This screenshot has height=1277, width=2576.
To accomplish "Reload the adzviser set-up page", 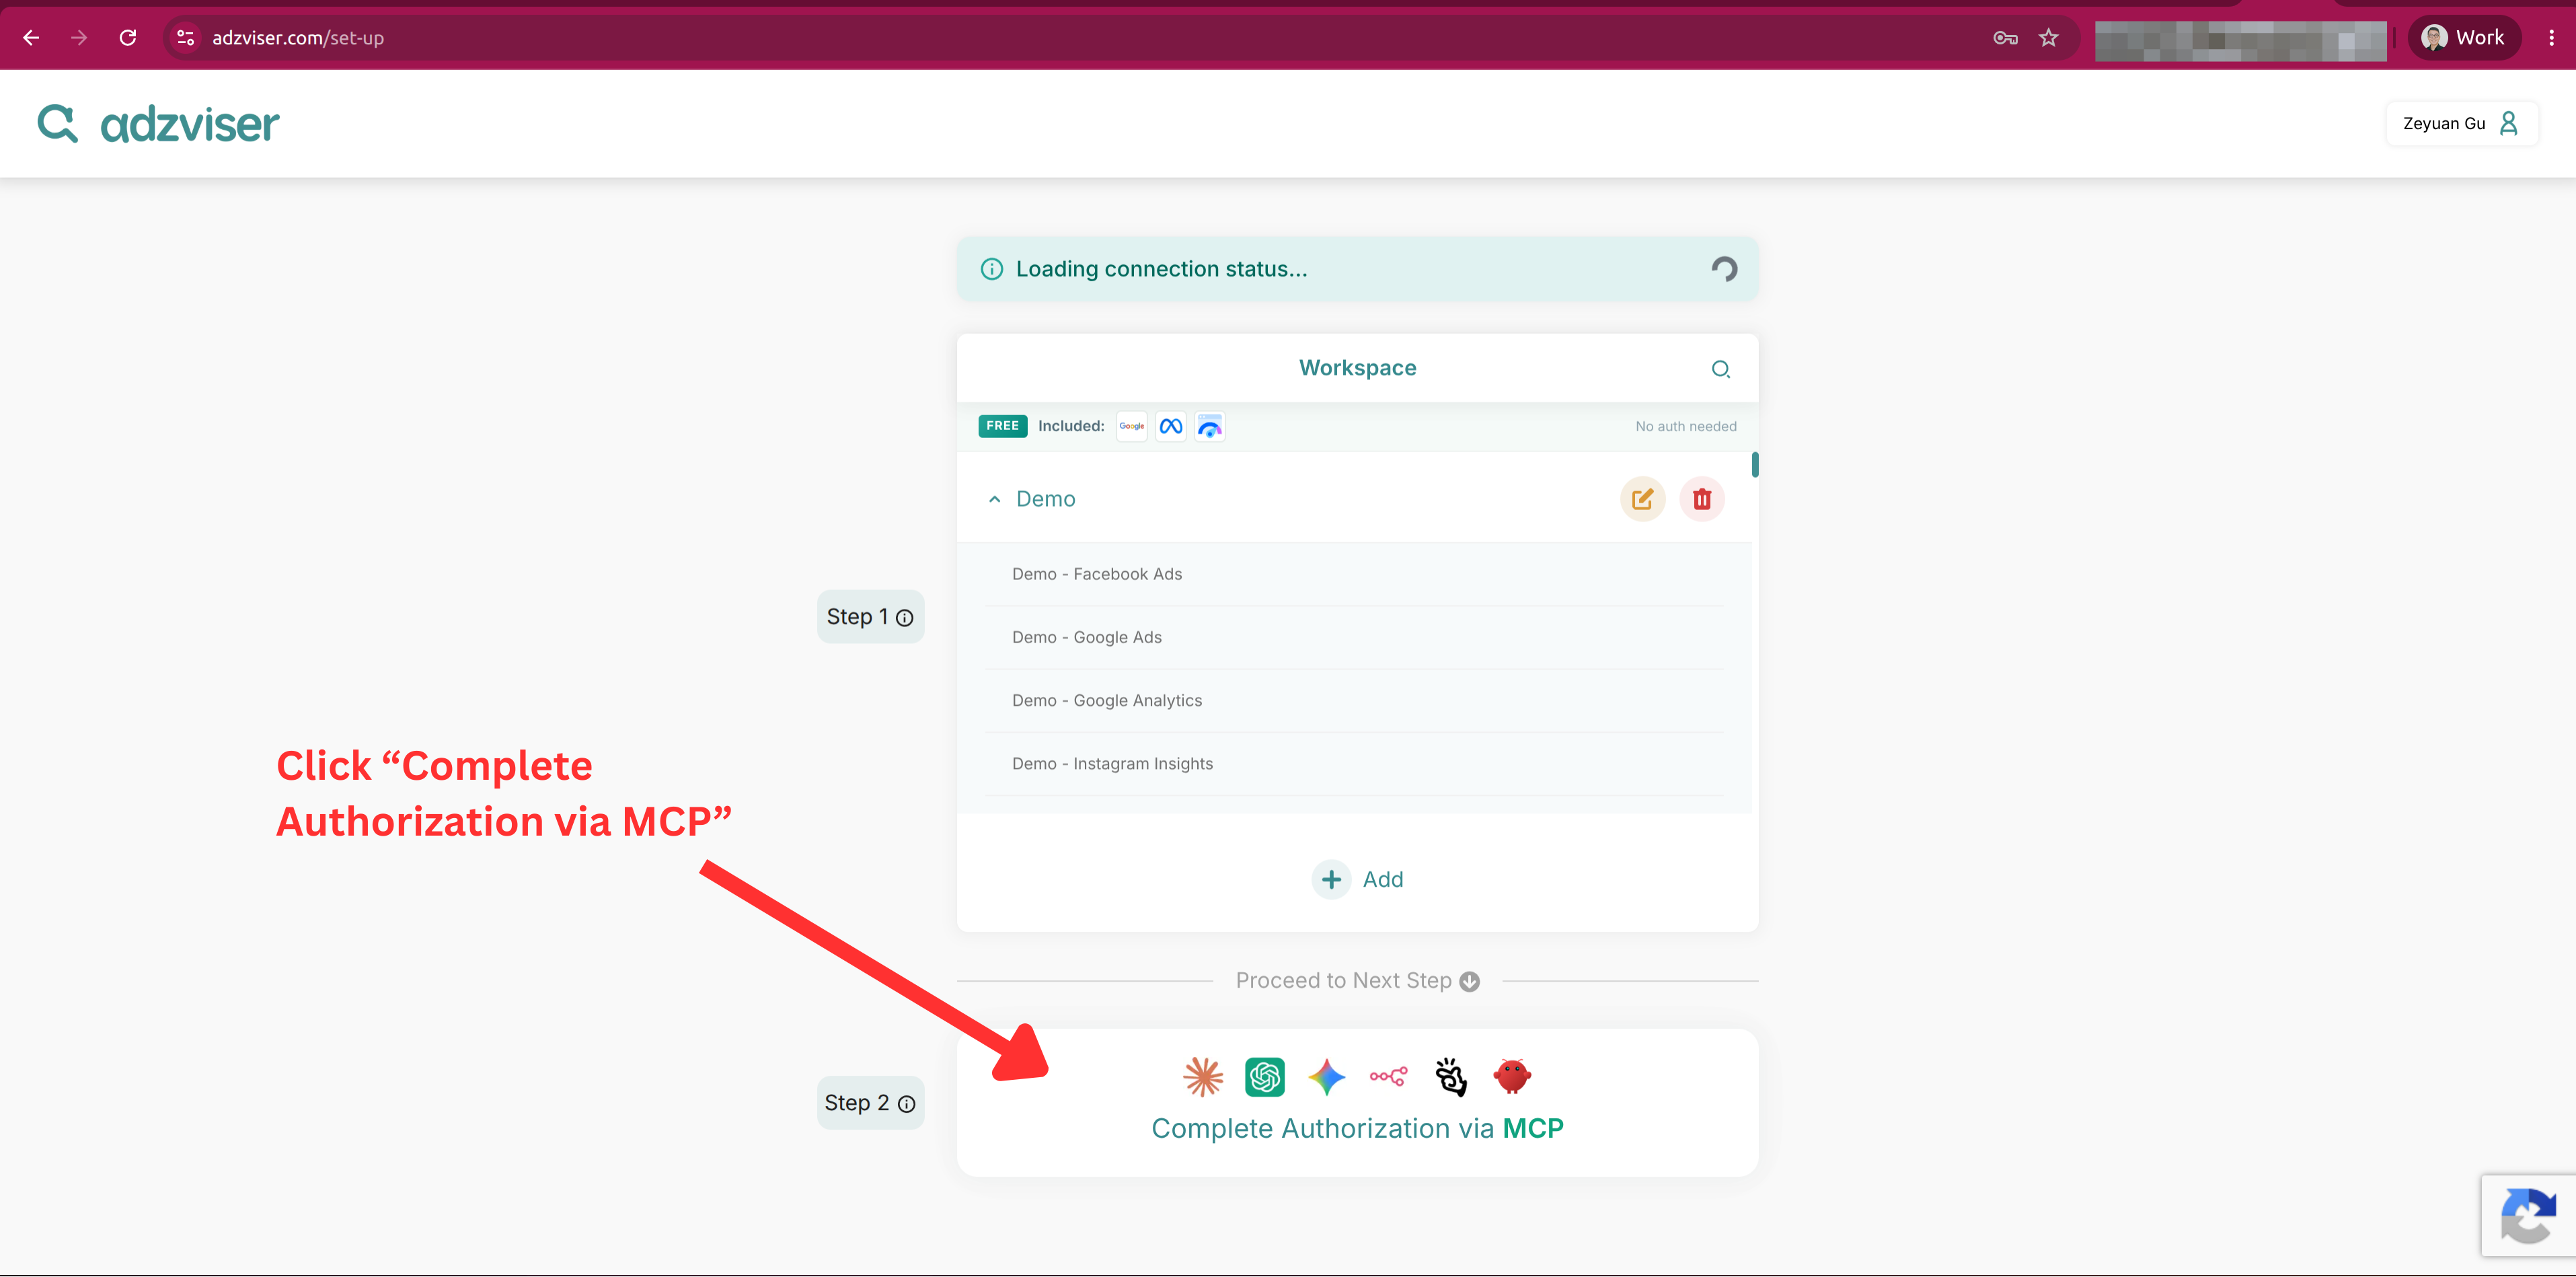I will (x=128, y=38).
